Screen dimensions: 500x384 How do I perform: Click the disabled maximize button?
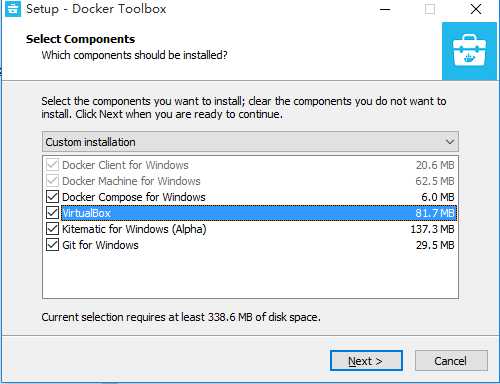(x=430, y=9)
